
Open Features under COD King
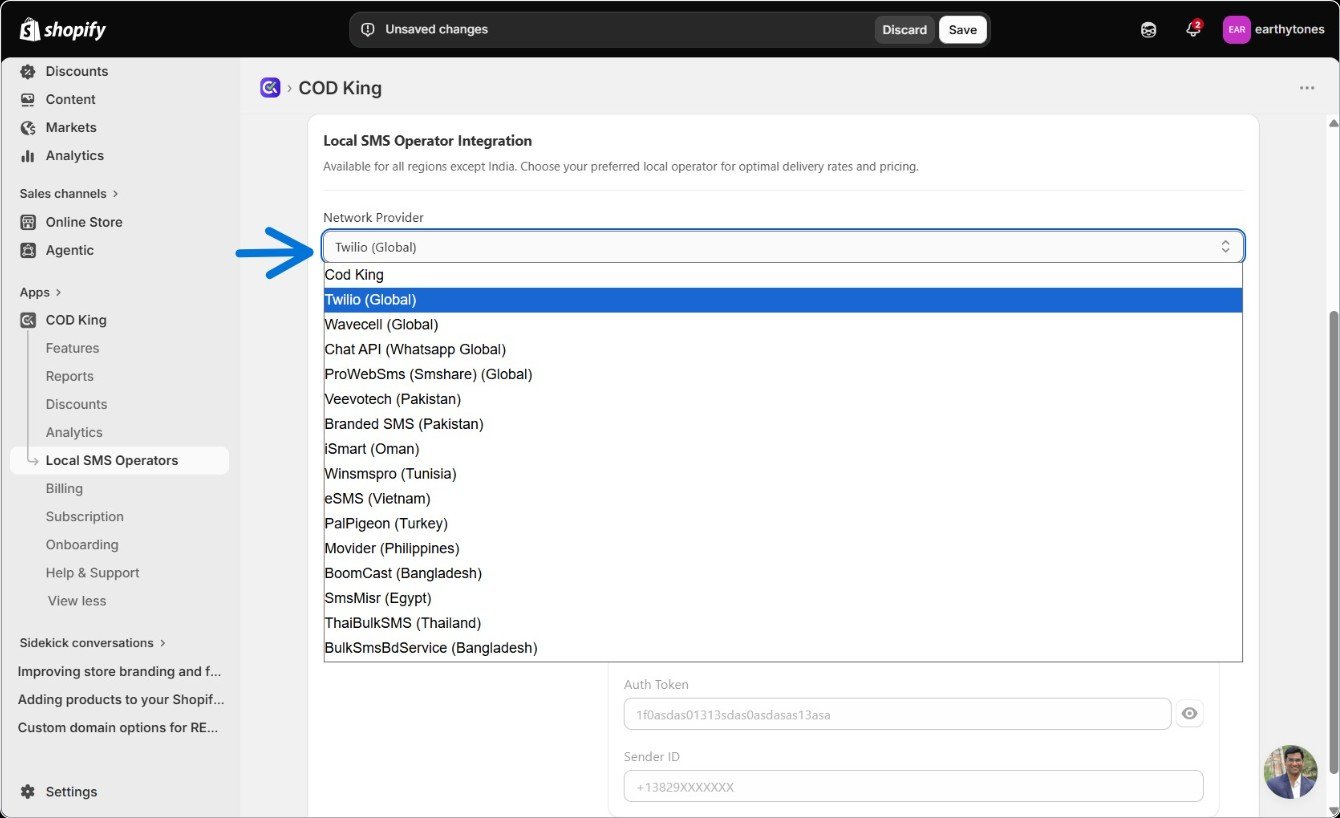[x=72, y=348]
